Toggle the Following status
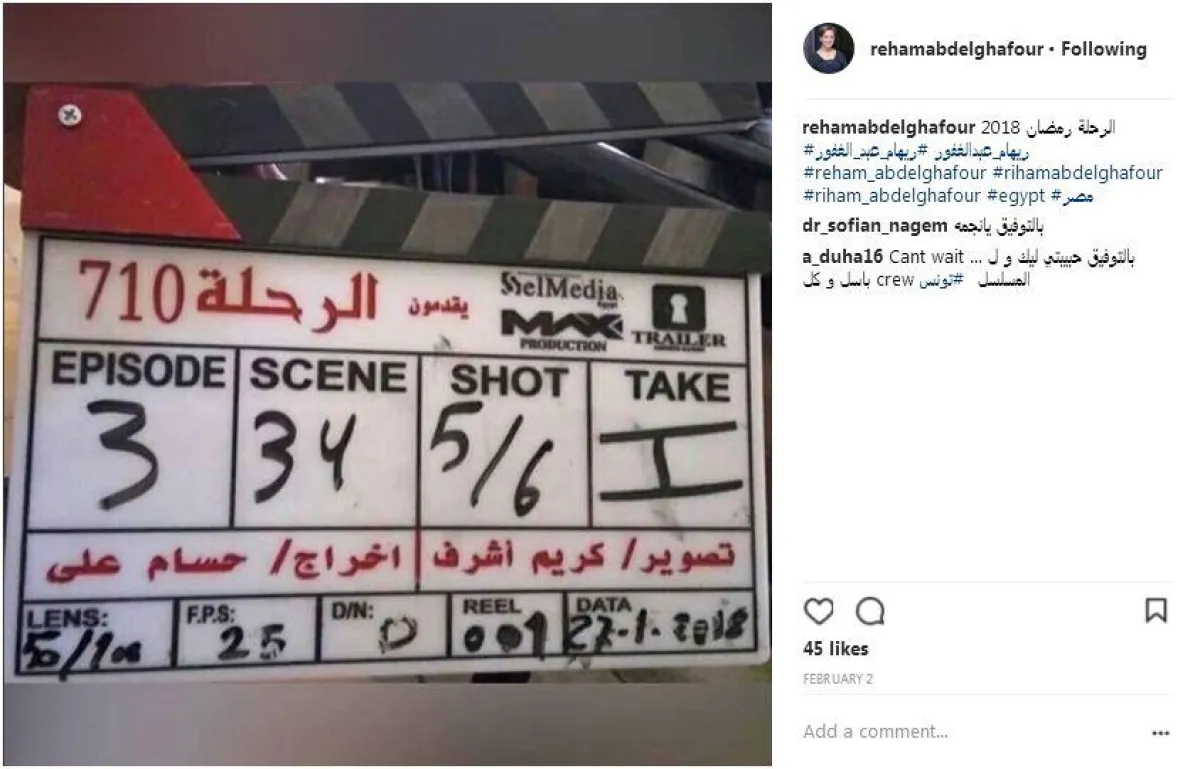This screenshot has height=769, width=1200. coord(1104,49)
